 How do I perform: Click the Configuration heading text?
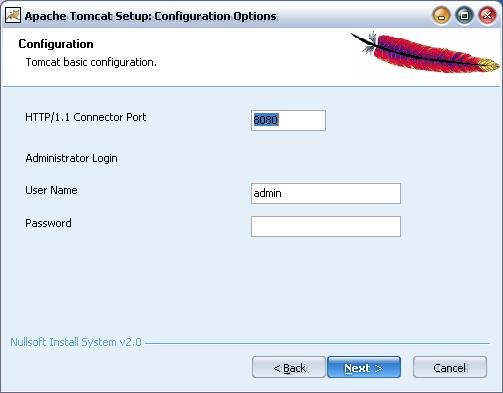pyautogui.click(x=56, y=44)
